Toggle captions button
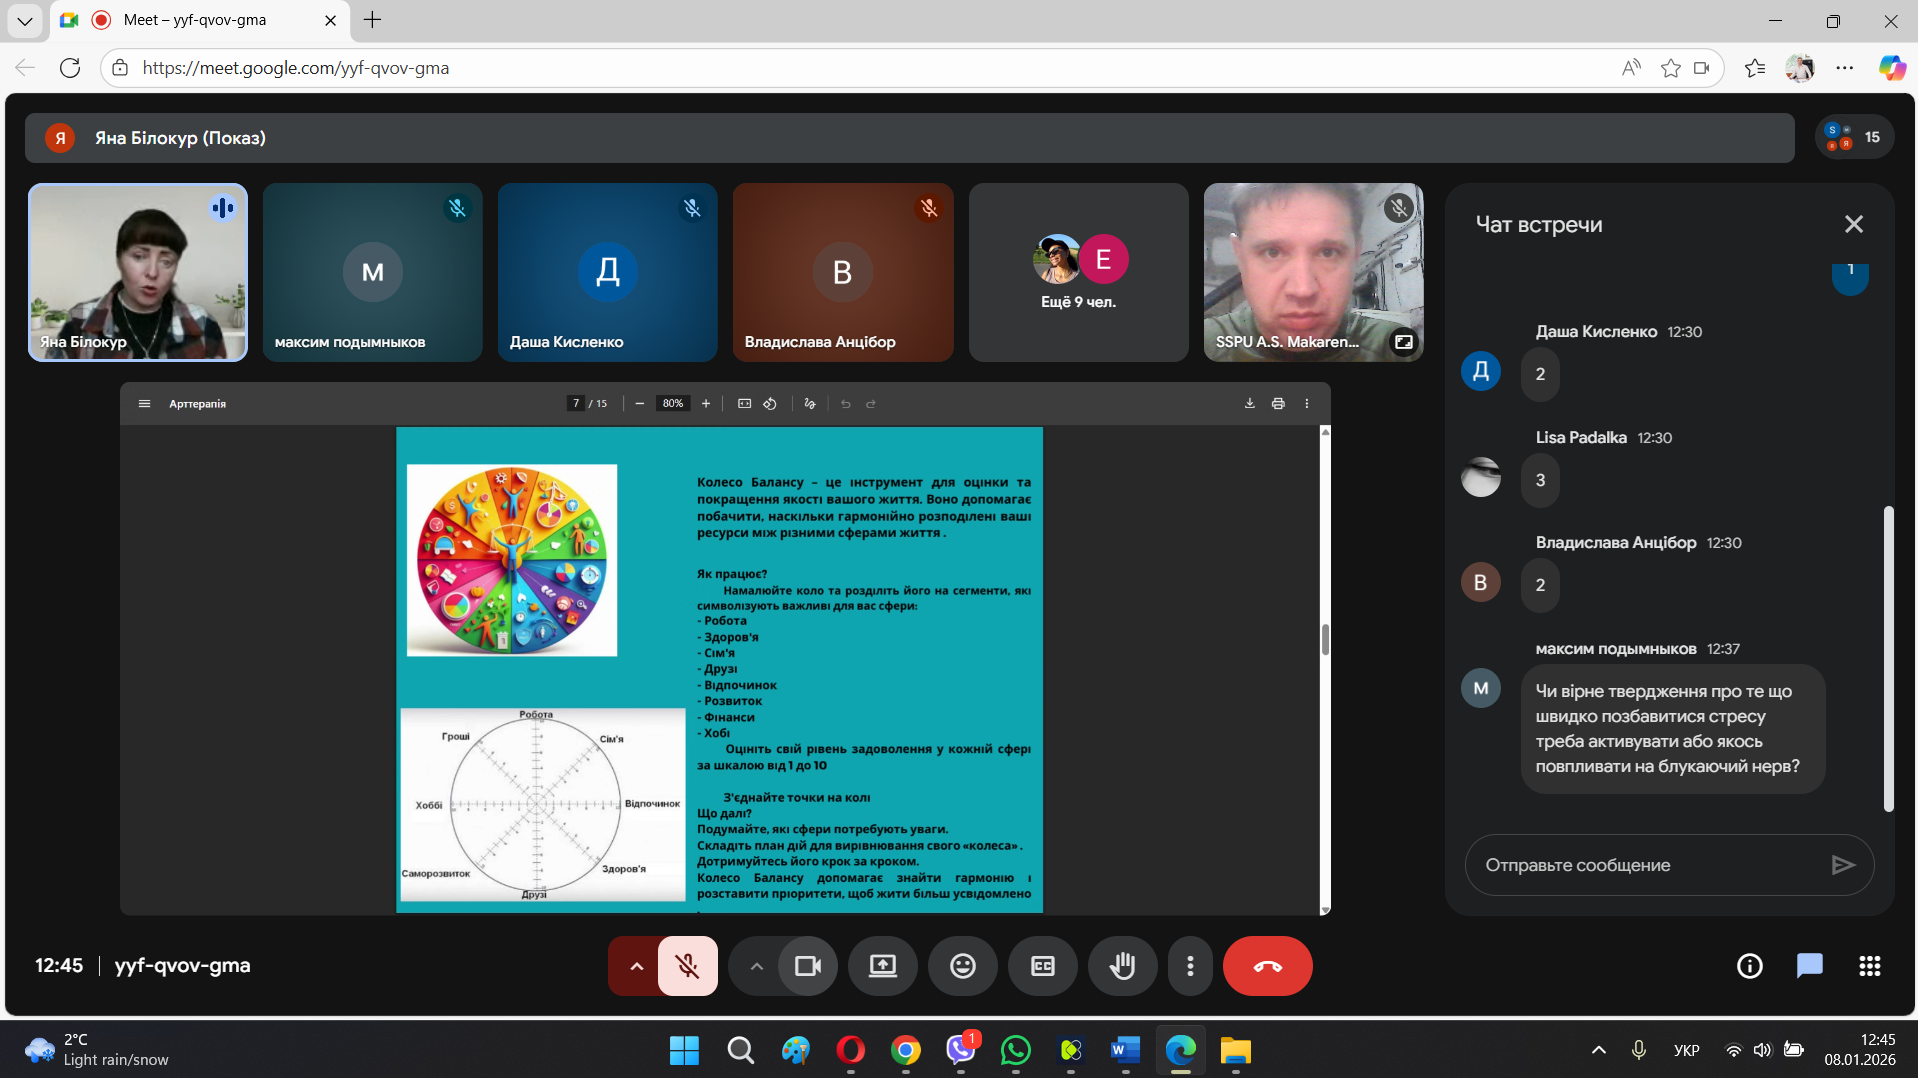 click(1042, 966)
